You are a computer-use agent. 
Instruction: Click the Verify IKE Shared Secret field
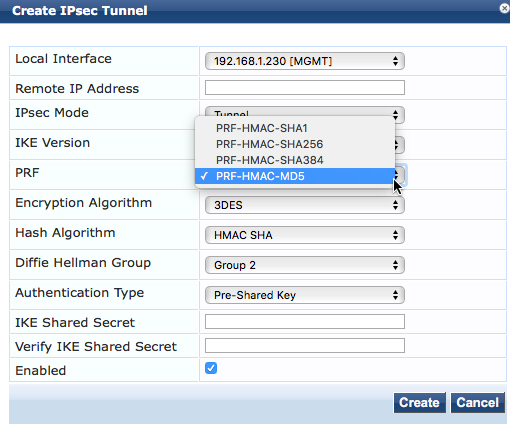coord(305,346)
